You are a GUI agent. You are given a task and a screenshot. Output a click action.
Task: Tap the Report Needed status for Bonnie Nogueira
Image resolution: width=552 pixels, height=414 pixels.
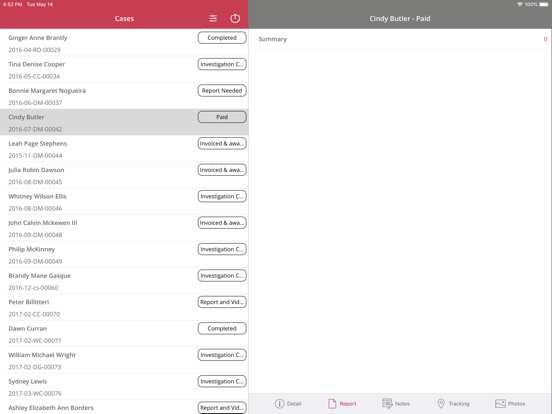tap(222, 90)
